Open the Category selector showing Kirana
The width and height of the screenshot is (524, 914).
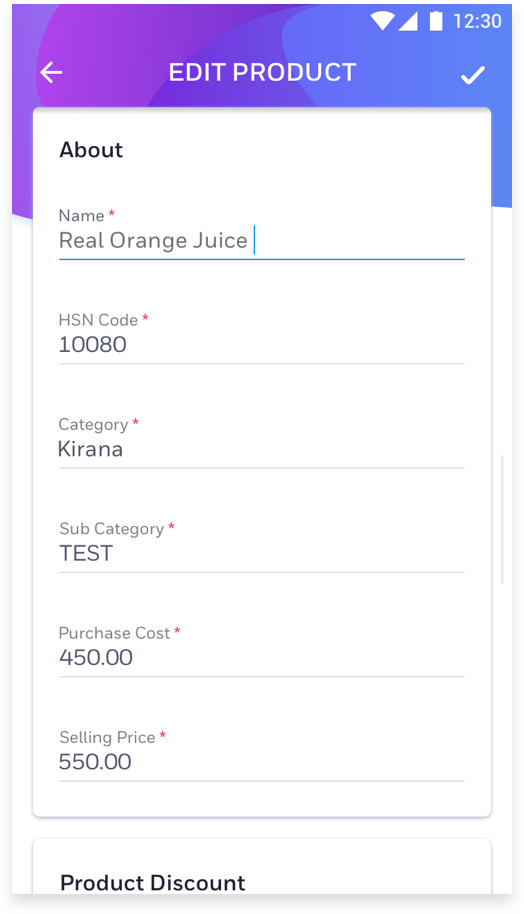point(262,449)
